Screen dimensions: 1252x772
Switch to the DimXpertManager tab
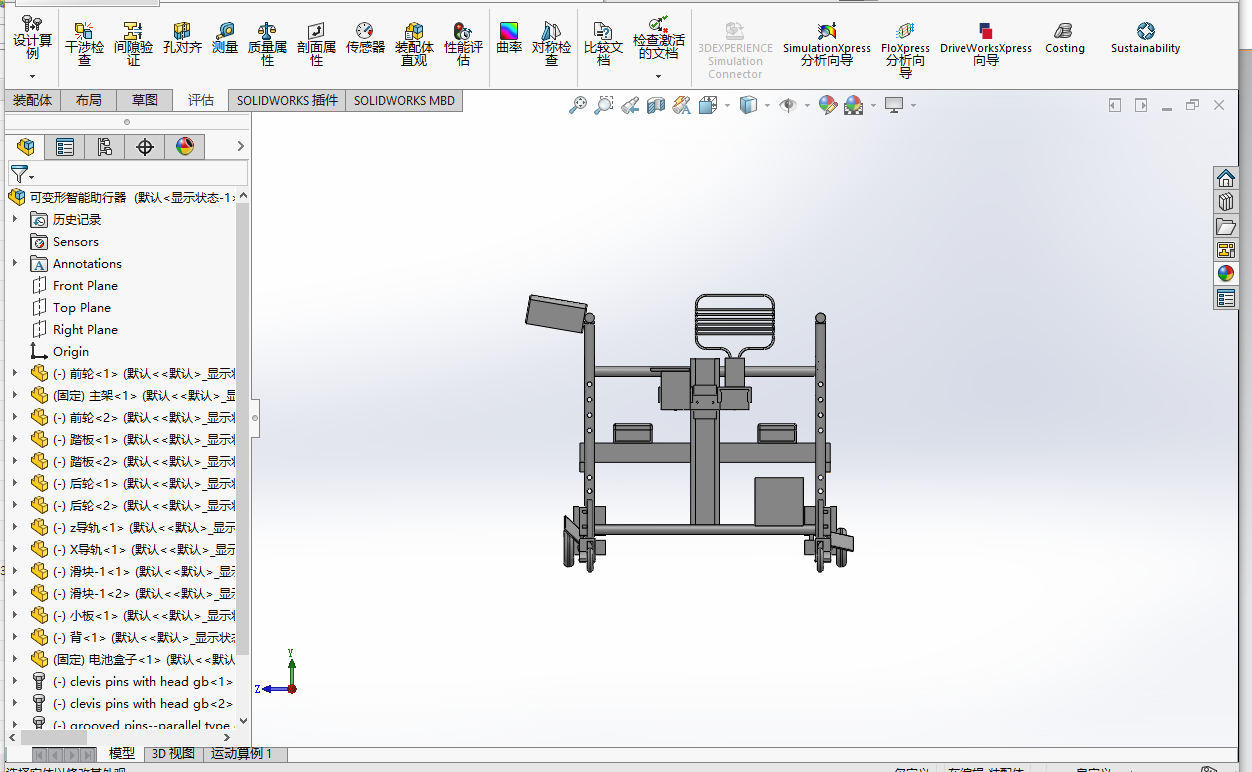145,147
